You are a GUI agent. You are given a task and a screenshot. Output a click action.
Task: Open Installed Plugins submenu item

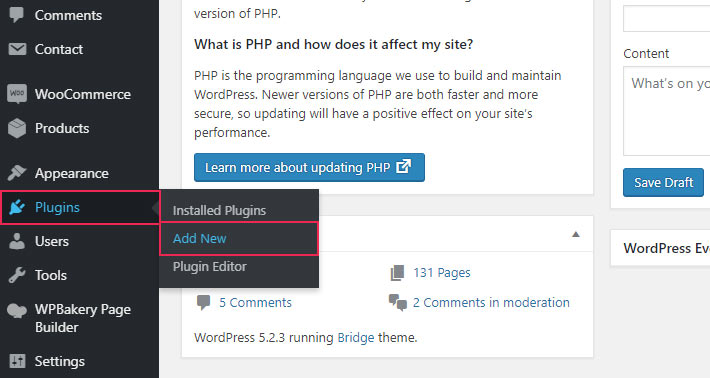click(219, 211)
